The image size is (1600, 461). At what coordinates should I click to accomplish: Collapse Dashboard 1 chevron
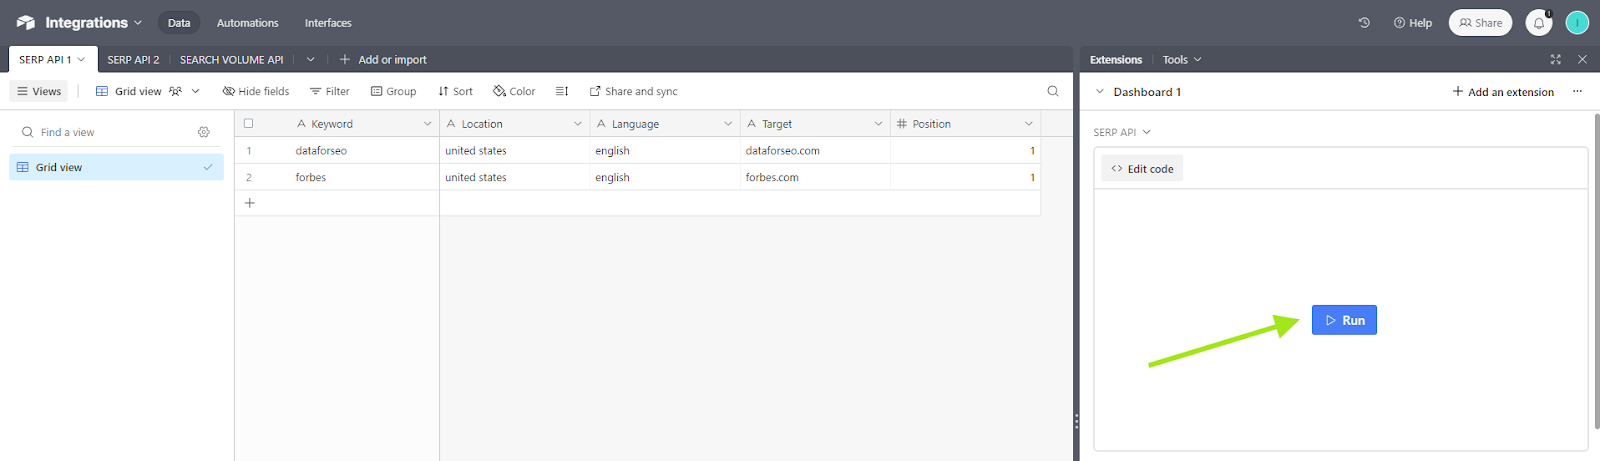click(x=1100, y=91)
